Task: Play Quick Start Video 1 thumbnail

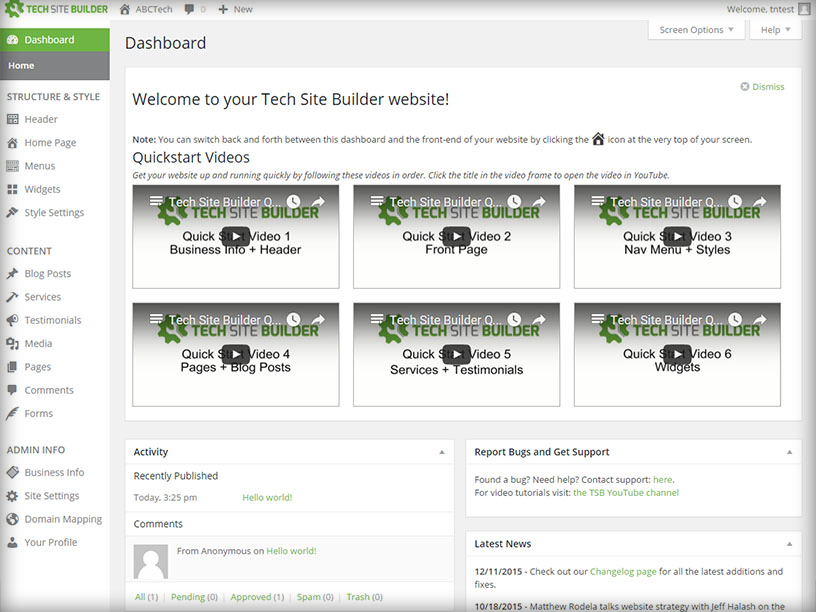Action: [x=235, y=237]
